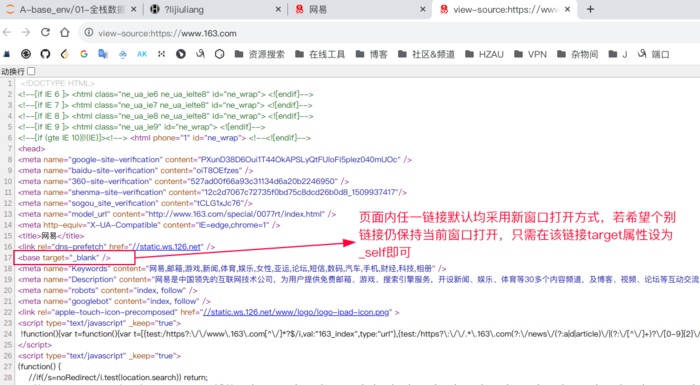Click the X-UA-Compatible meta line
Viewport: 700px width, 385px height.
(149, 225)
